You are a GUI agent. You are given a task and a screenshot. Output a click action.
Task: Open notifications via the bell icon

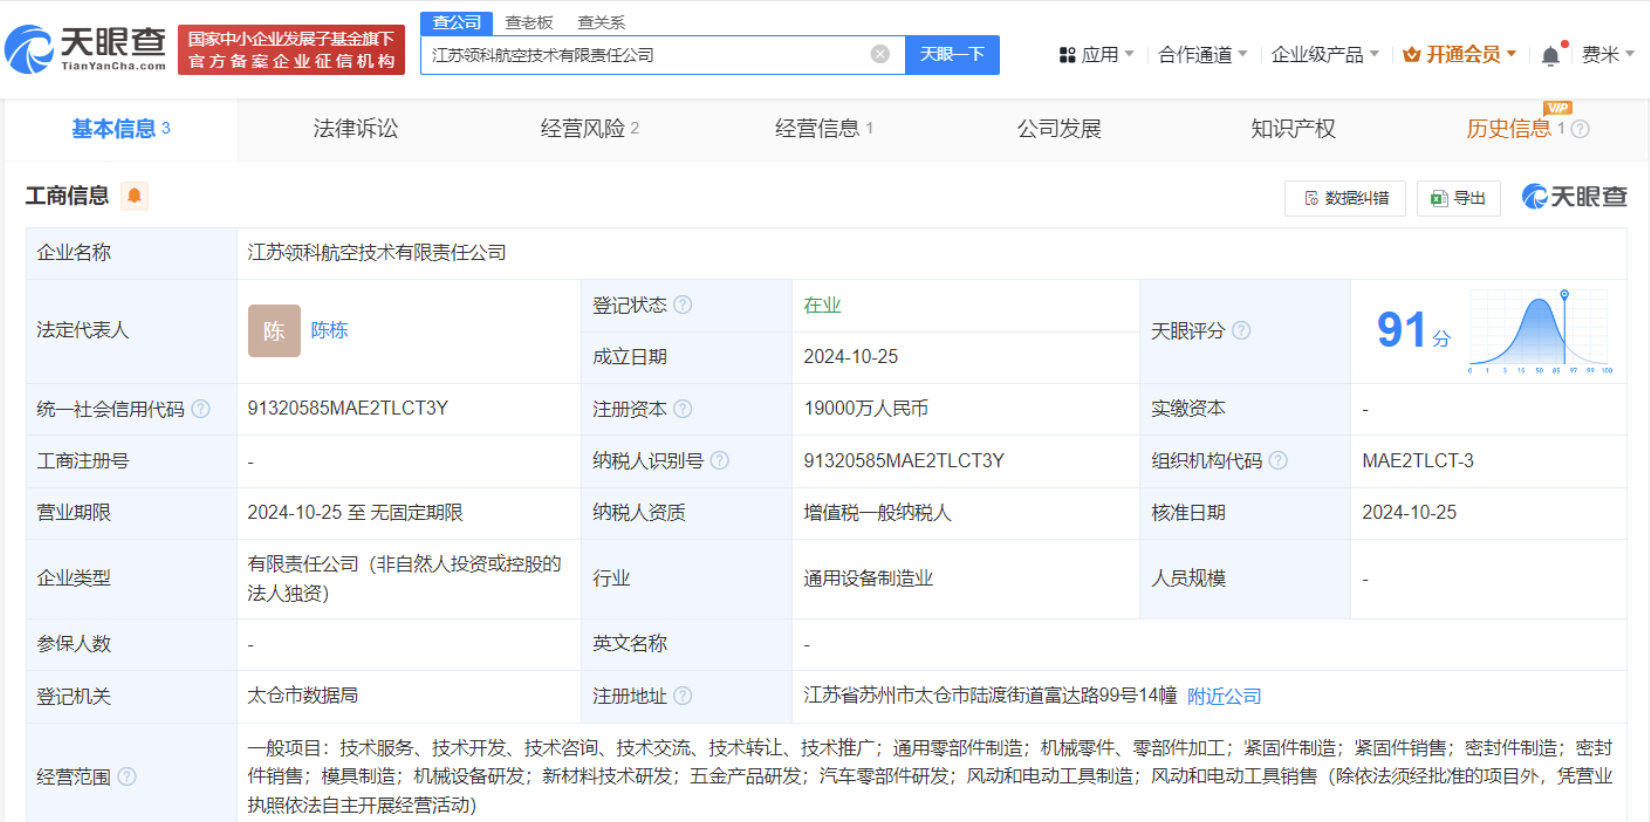1550,56
